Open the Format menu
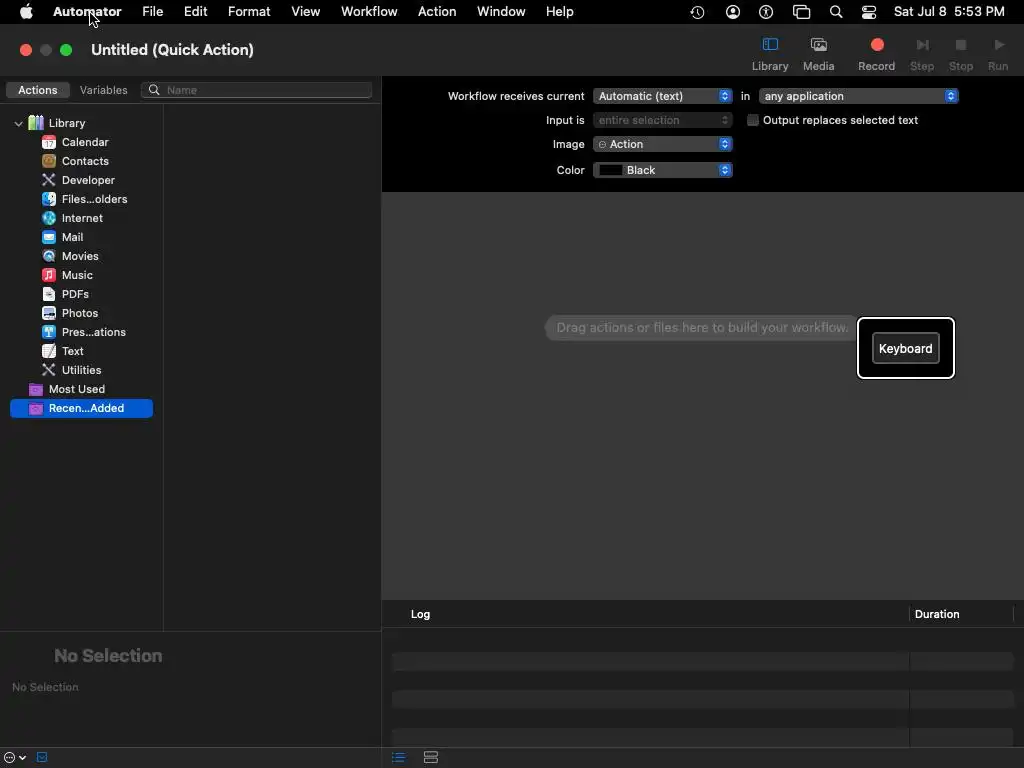This screenshot has width=1024, height=768. pyautogui.click(x=249, y=12)
